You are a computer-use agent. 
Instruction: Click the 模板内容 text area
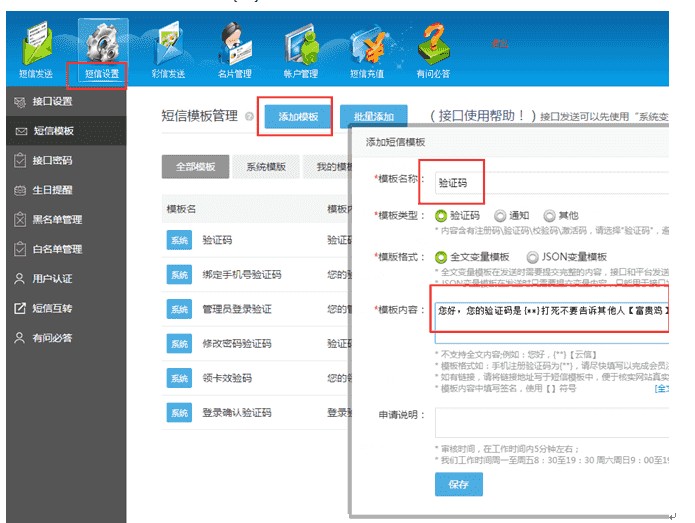coord(551,323)
